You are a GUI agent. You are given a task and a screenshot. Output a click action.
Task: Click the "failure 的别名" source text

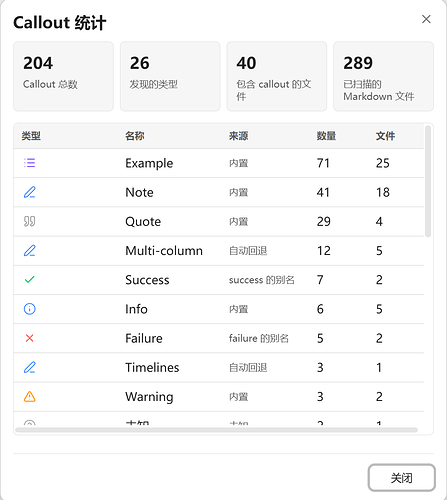(x=259, y=338)
